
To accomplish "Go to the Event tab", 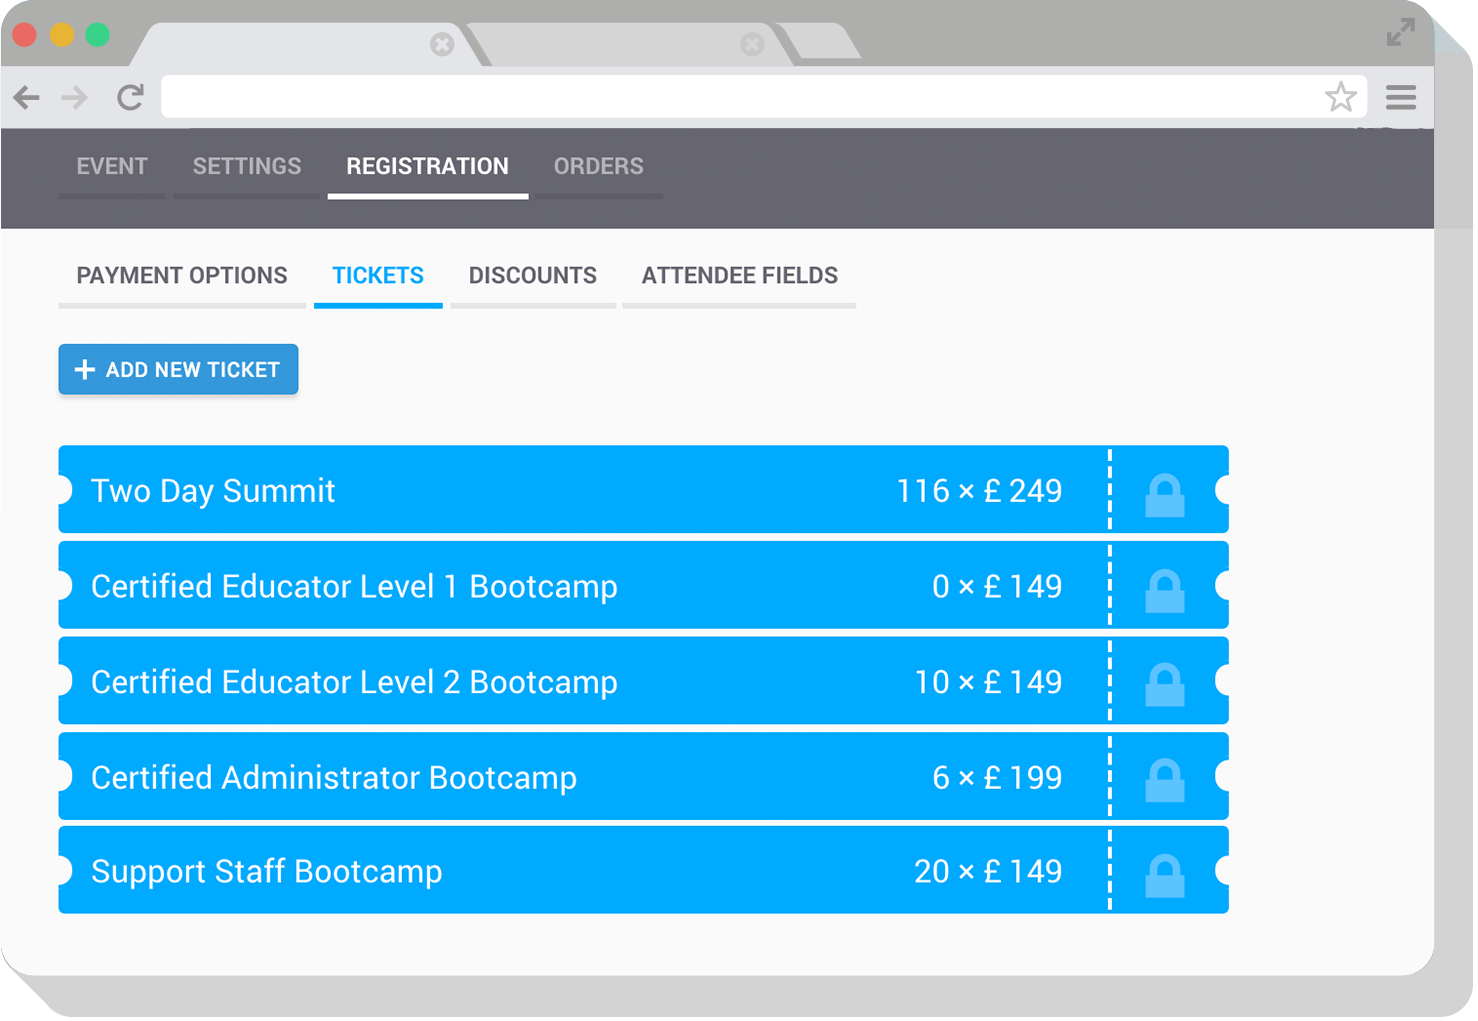I will point(112,167).
